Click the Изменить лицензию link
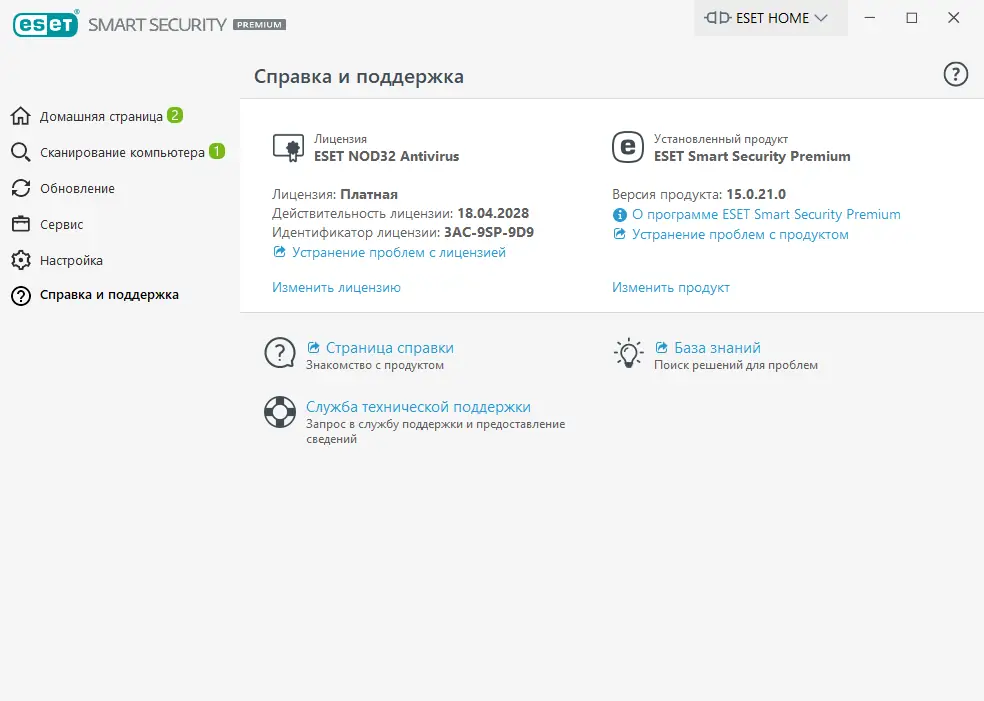 point(336,287)
